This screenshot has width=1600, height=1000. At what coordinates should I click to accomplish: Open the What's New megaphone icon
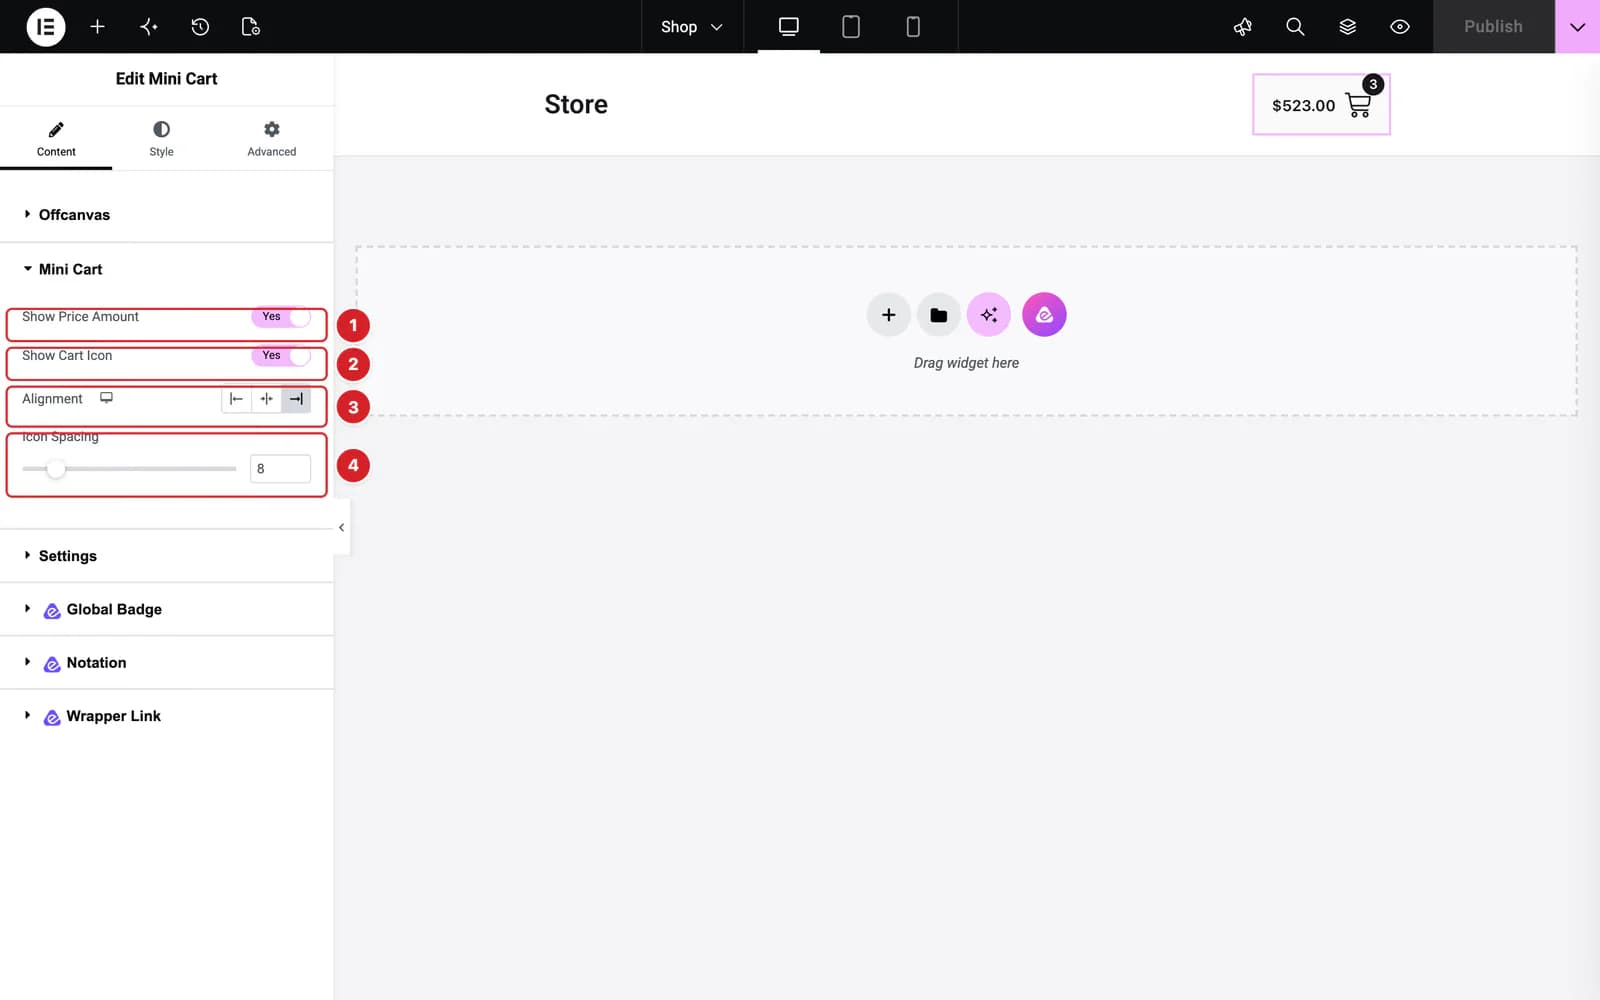[x=1243, y=27]
